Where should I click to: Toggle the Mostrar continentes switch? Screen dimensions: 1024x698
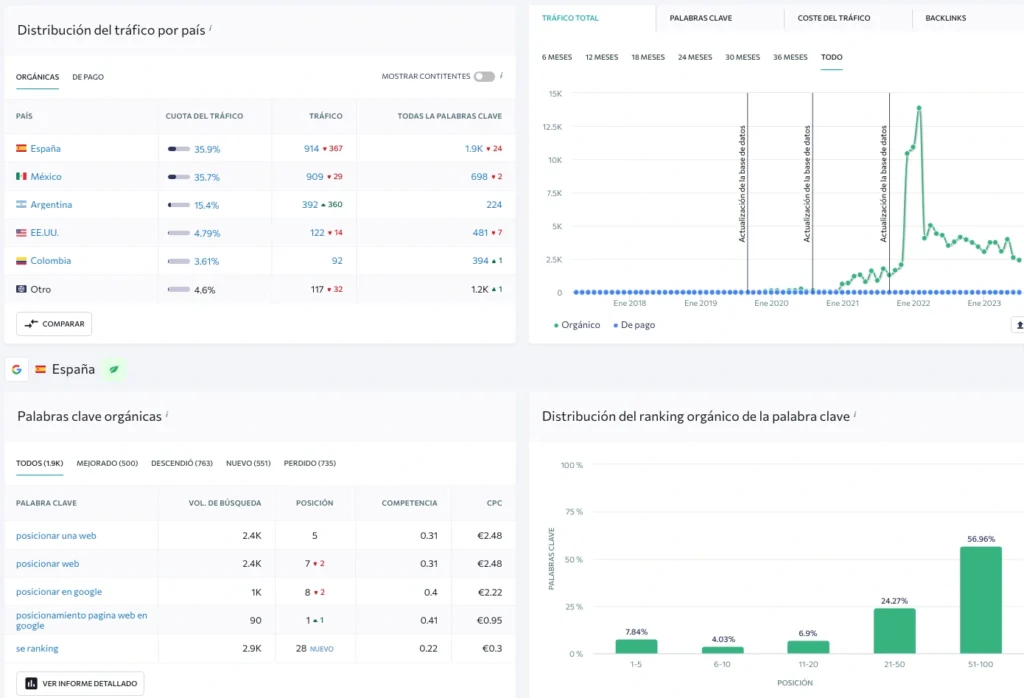tap(484, 76)
